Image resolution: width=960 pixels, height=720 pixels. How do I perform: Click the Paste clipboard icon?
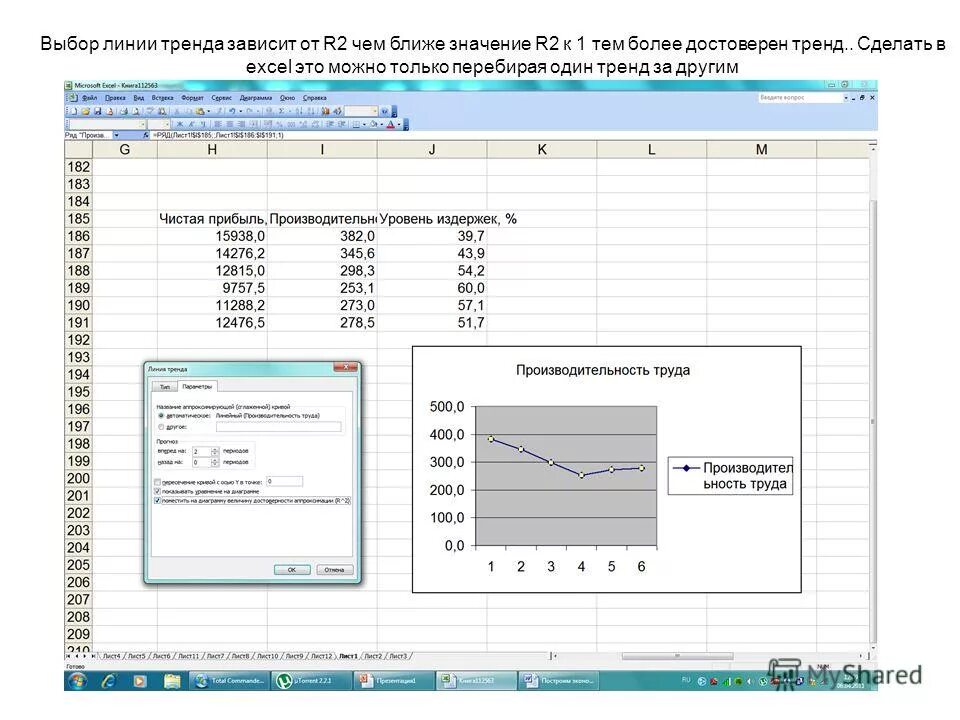(200, 111)
